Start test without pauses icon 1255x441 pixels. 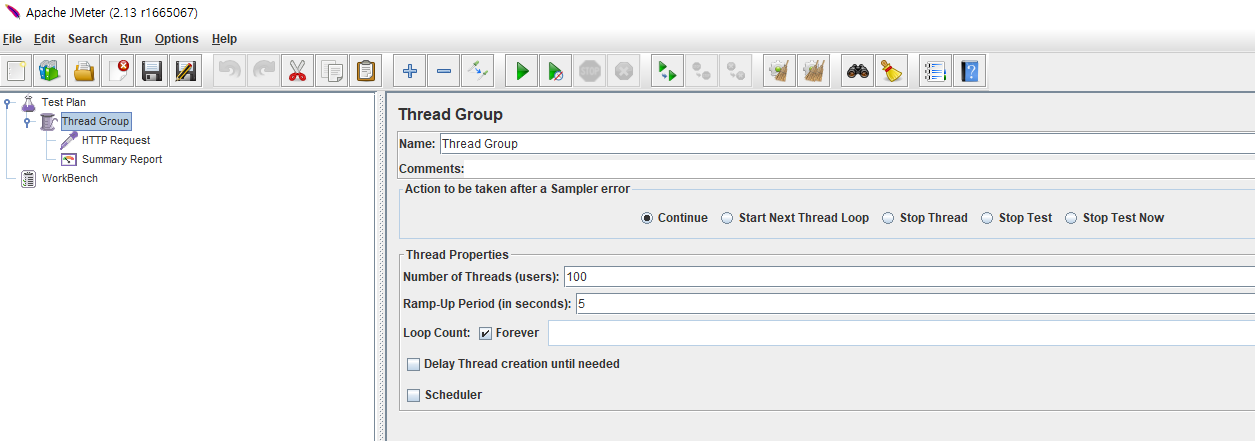[556, 71]
